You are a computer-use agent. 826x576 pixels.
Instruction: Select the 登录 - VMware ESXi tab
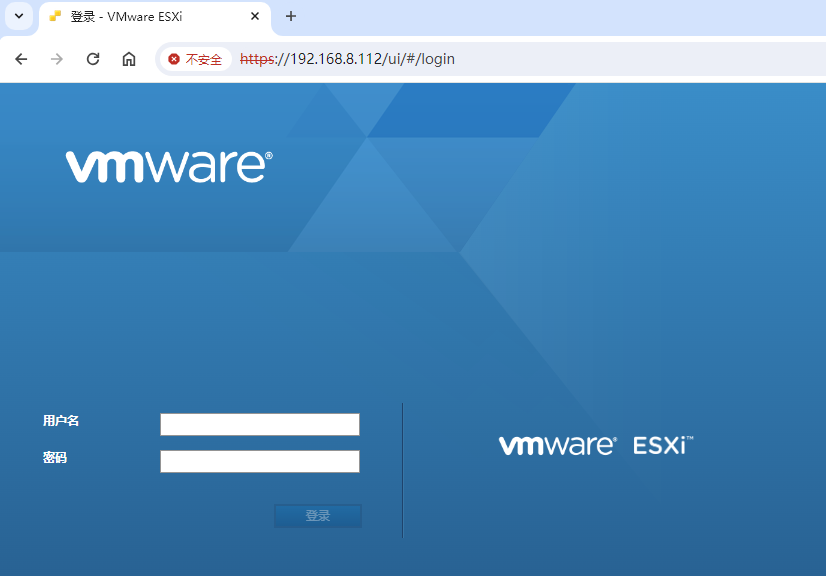click(140, 16)
